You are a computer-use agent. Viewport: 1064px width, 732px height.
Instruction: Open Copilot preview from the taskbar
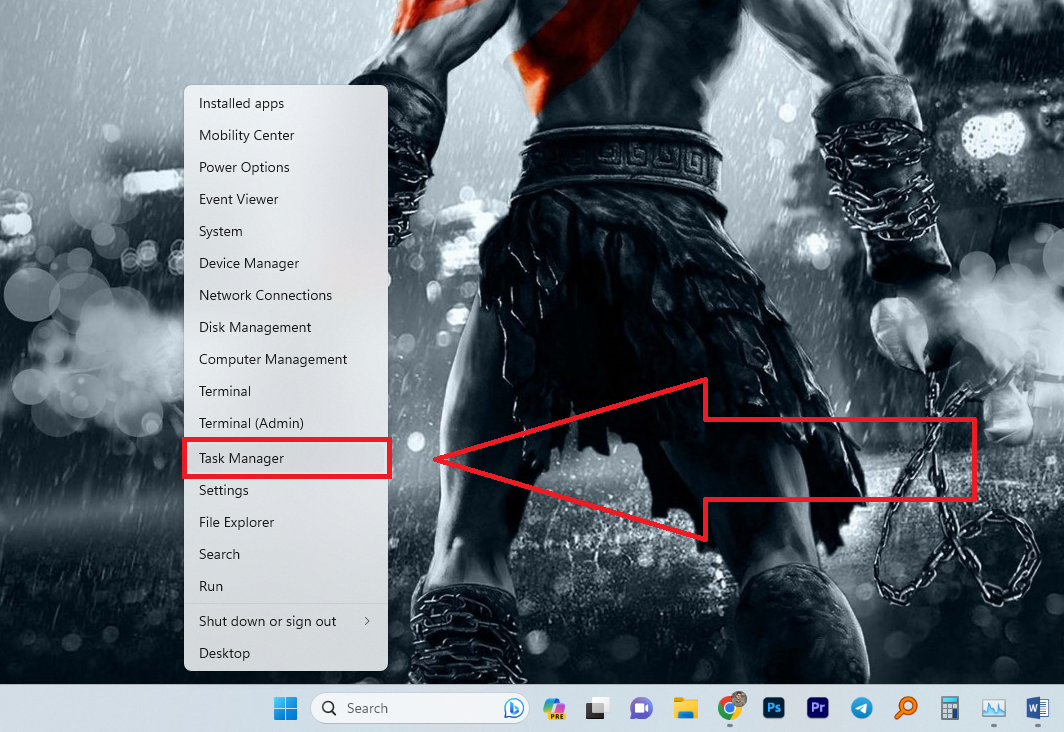pos(554,708)
